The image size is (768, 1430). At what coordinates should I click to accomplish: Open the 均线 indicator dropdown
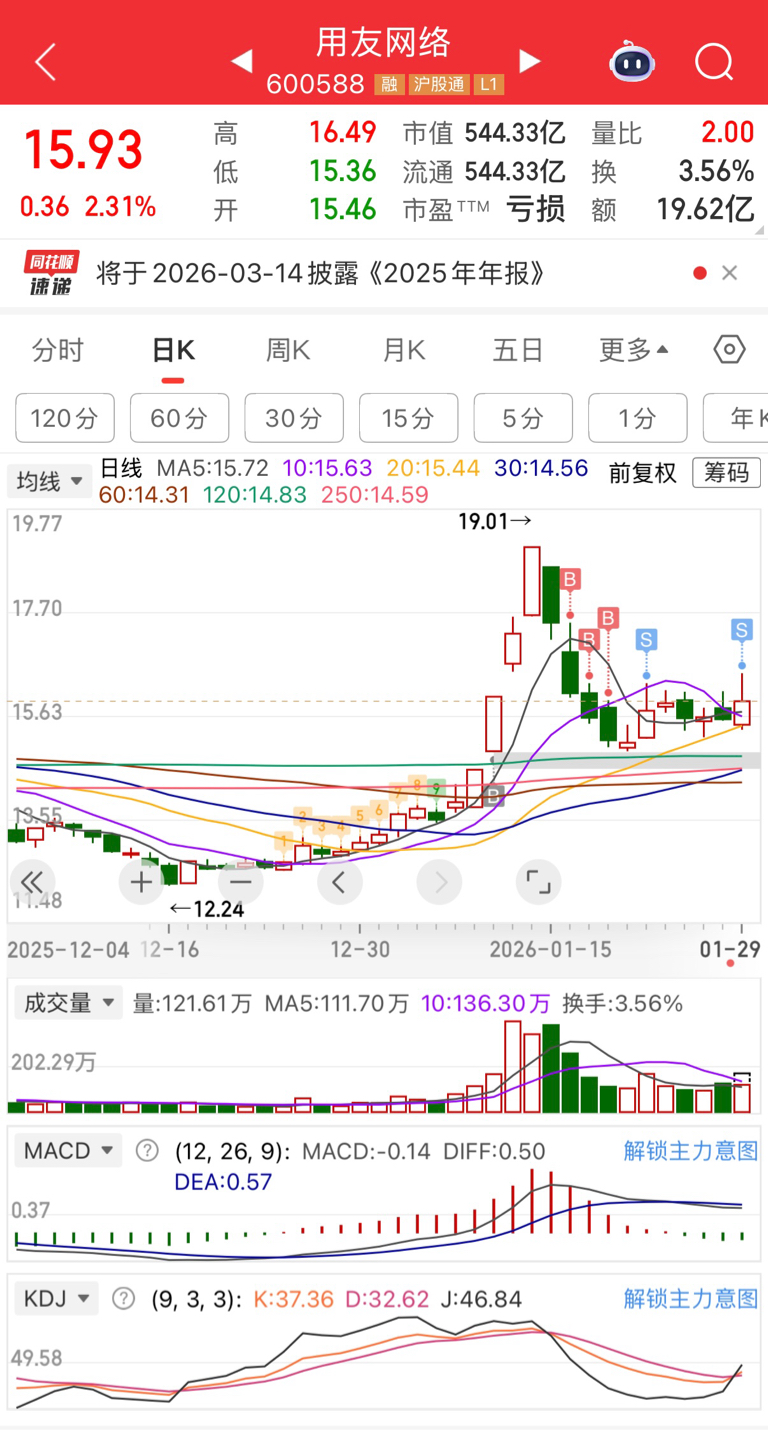pos(50,481)
